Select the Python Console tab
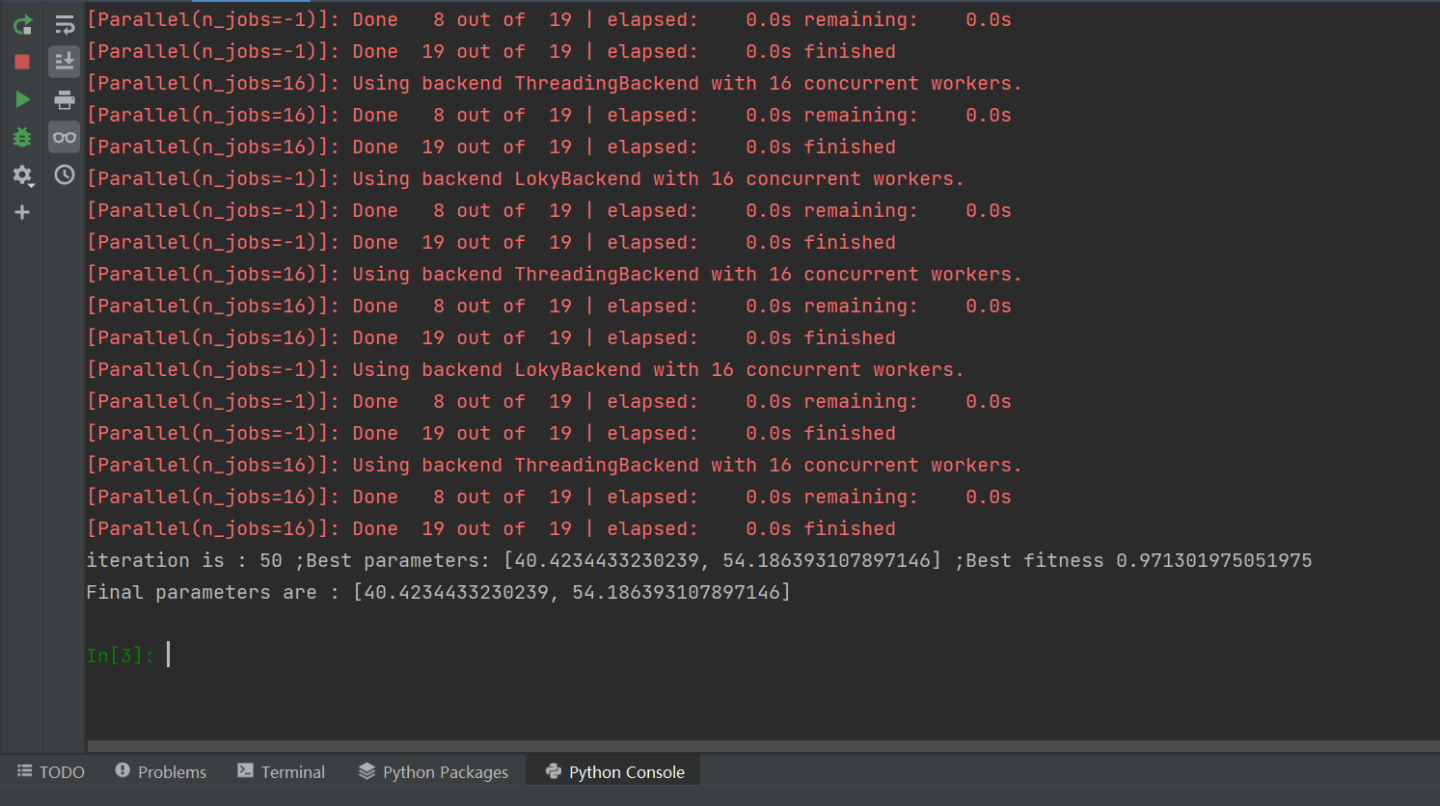 [x=615, y=772]
